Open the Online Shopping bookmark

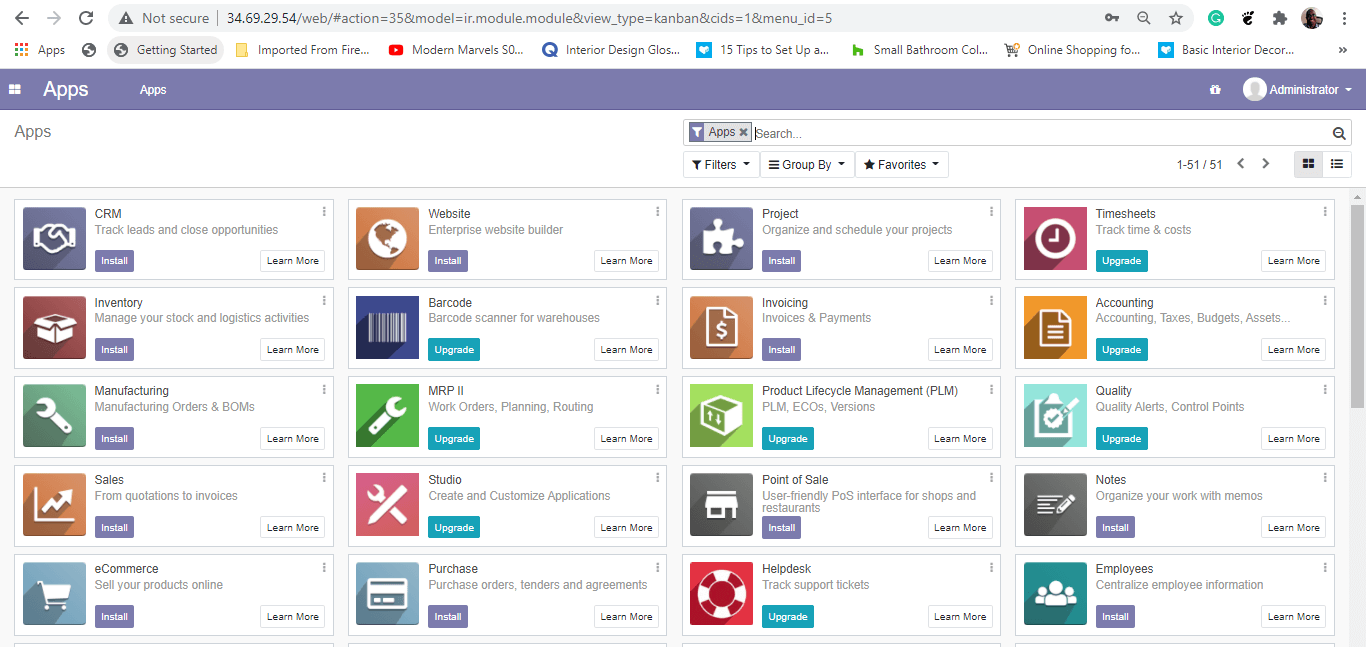click(1072, 50)
